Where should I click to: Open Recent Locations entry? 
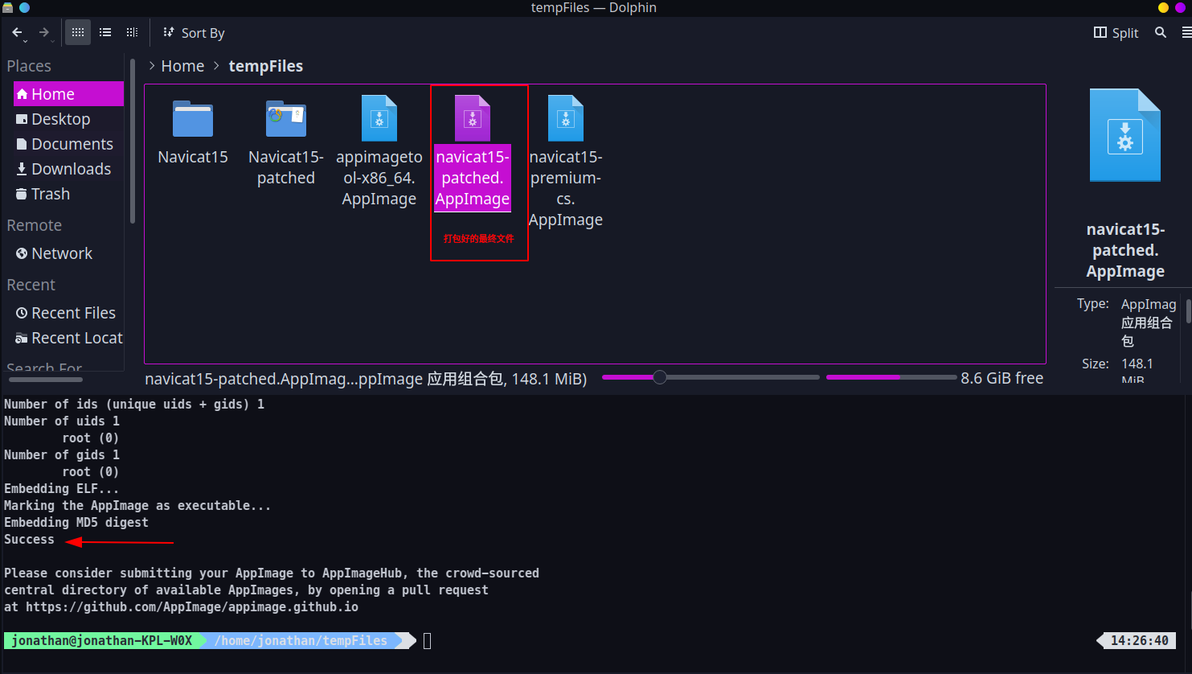68,337
